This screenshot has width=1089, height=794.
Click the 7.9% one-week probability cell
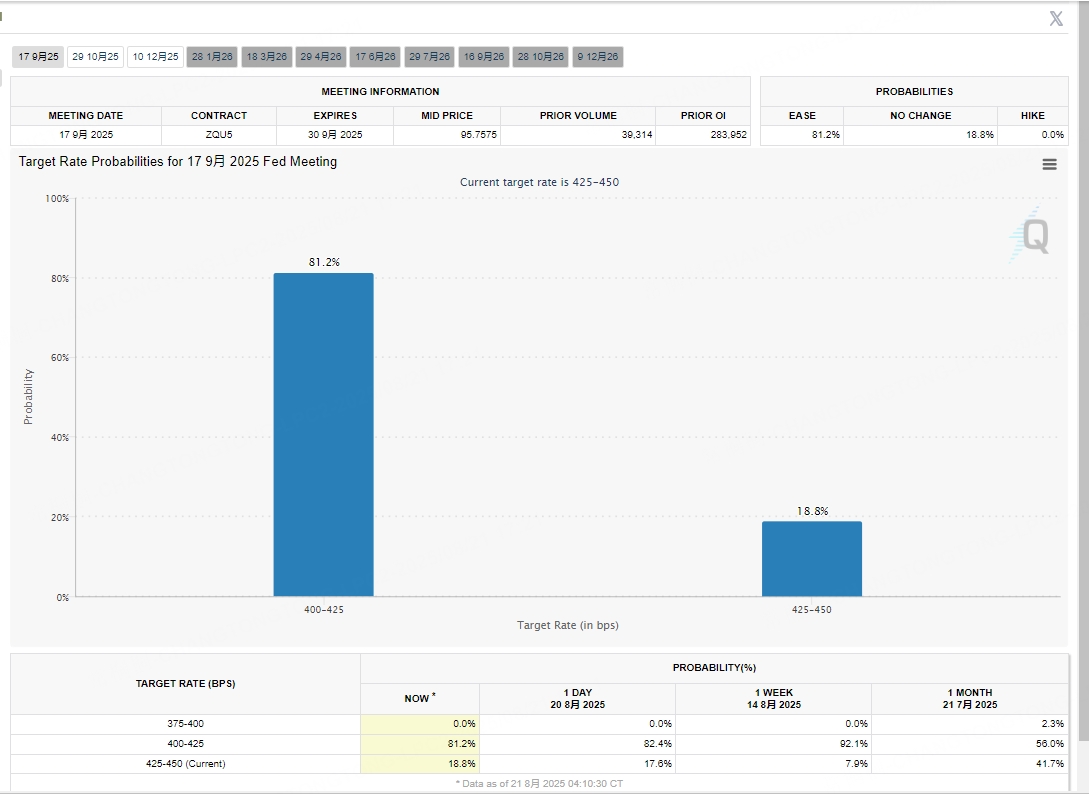click(x=774, y=764)
